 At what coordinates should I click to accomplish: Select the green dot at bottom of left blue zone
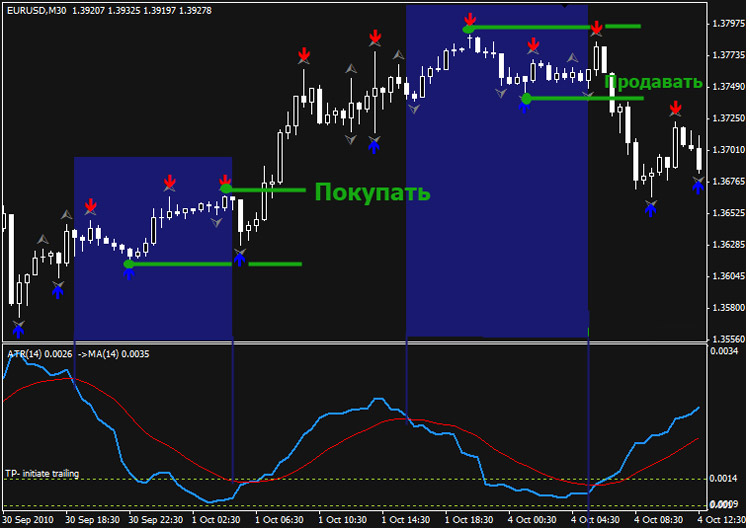[128, 264]
